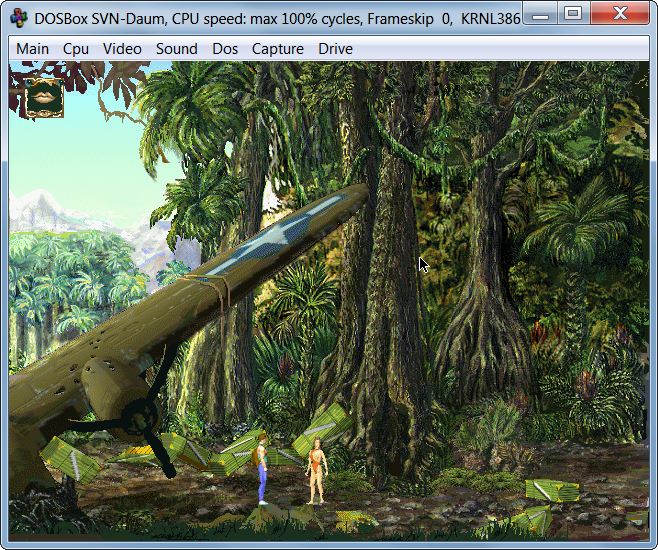
Task: Click the green crate at bottom right
Action: pyautogui.click(x=551, y=490)
